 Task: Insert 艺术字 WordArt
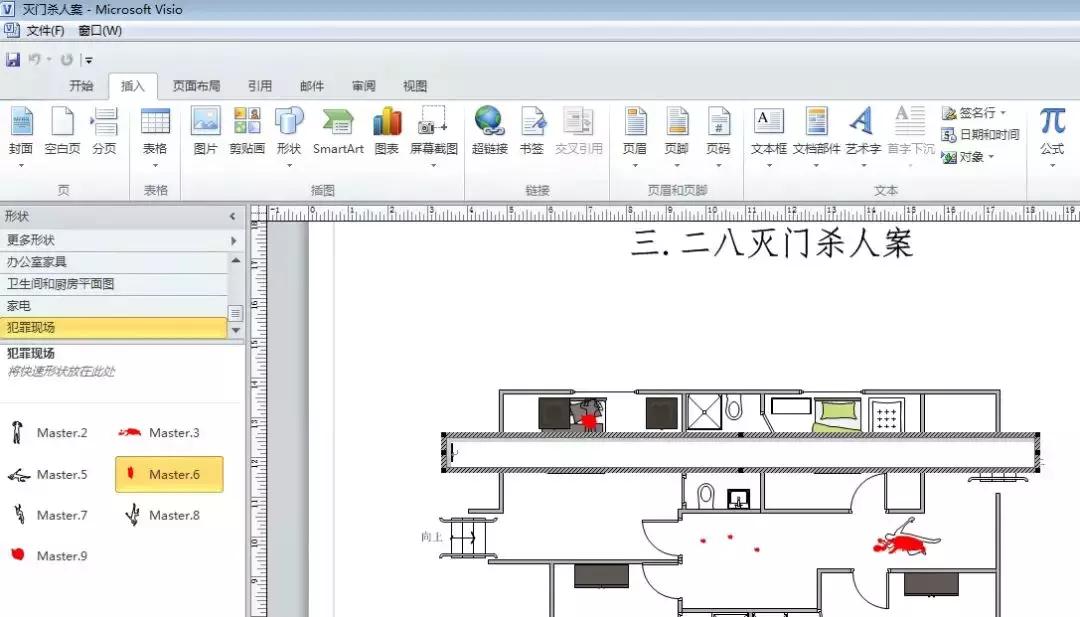coord(861,130)
